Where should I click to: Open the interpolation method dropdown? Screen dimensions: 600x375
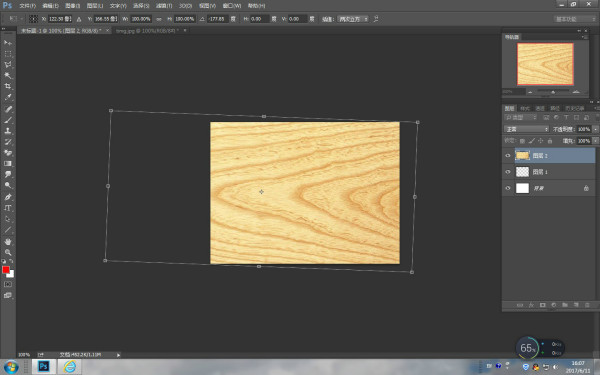(353, 19)
